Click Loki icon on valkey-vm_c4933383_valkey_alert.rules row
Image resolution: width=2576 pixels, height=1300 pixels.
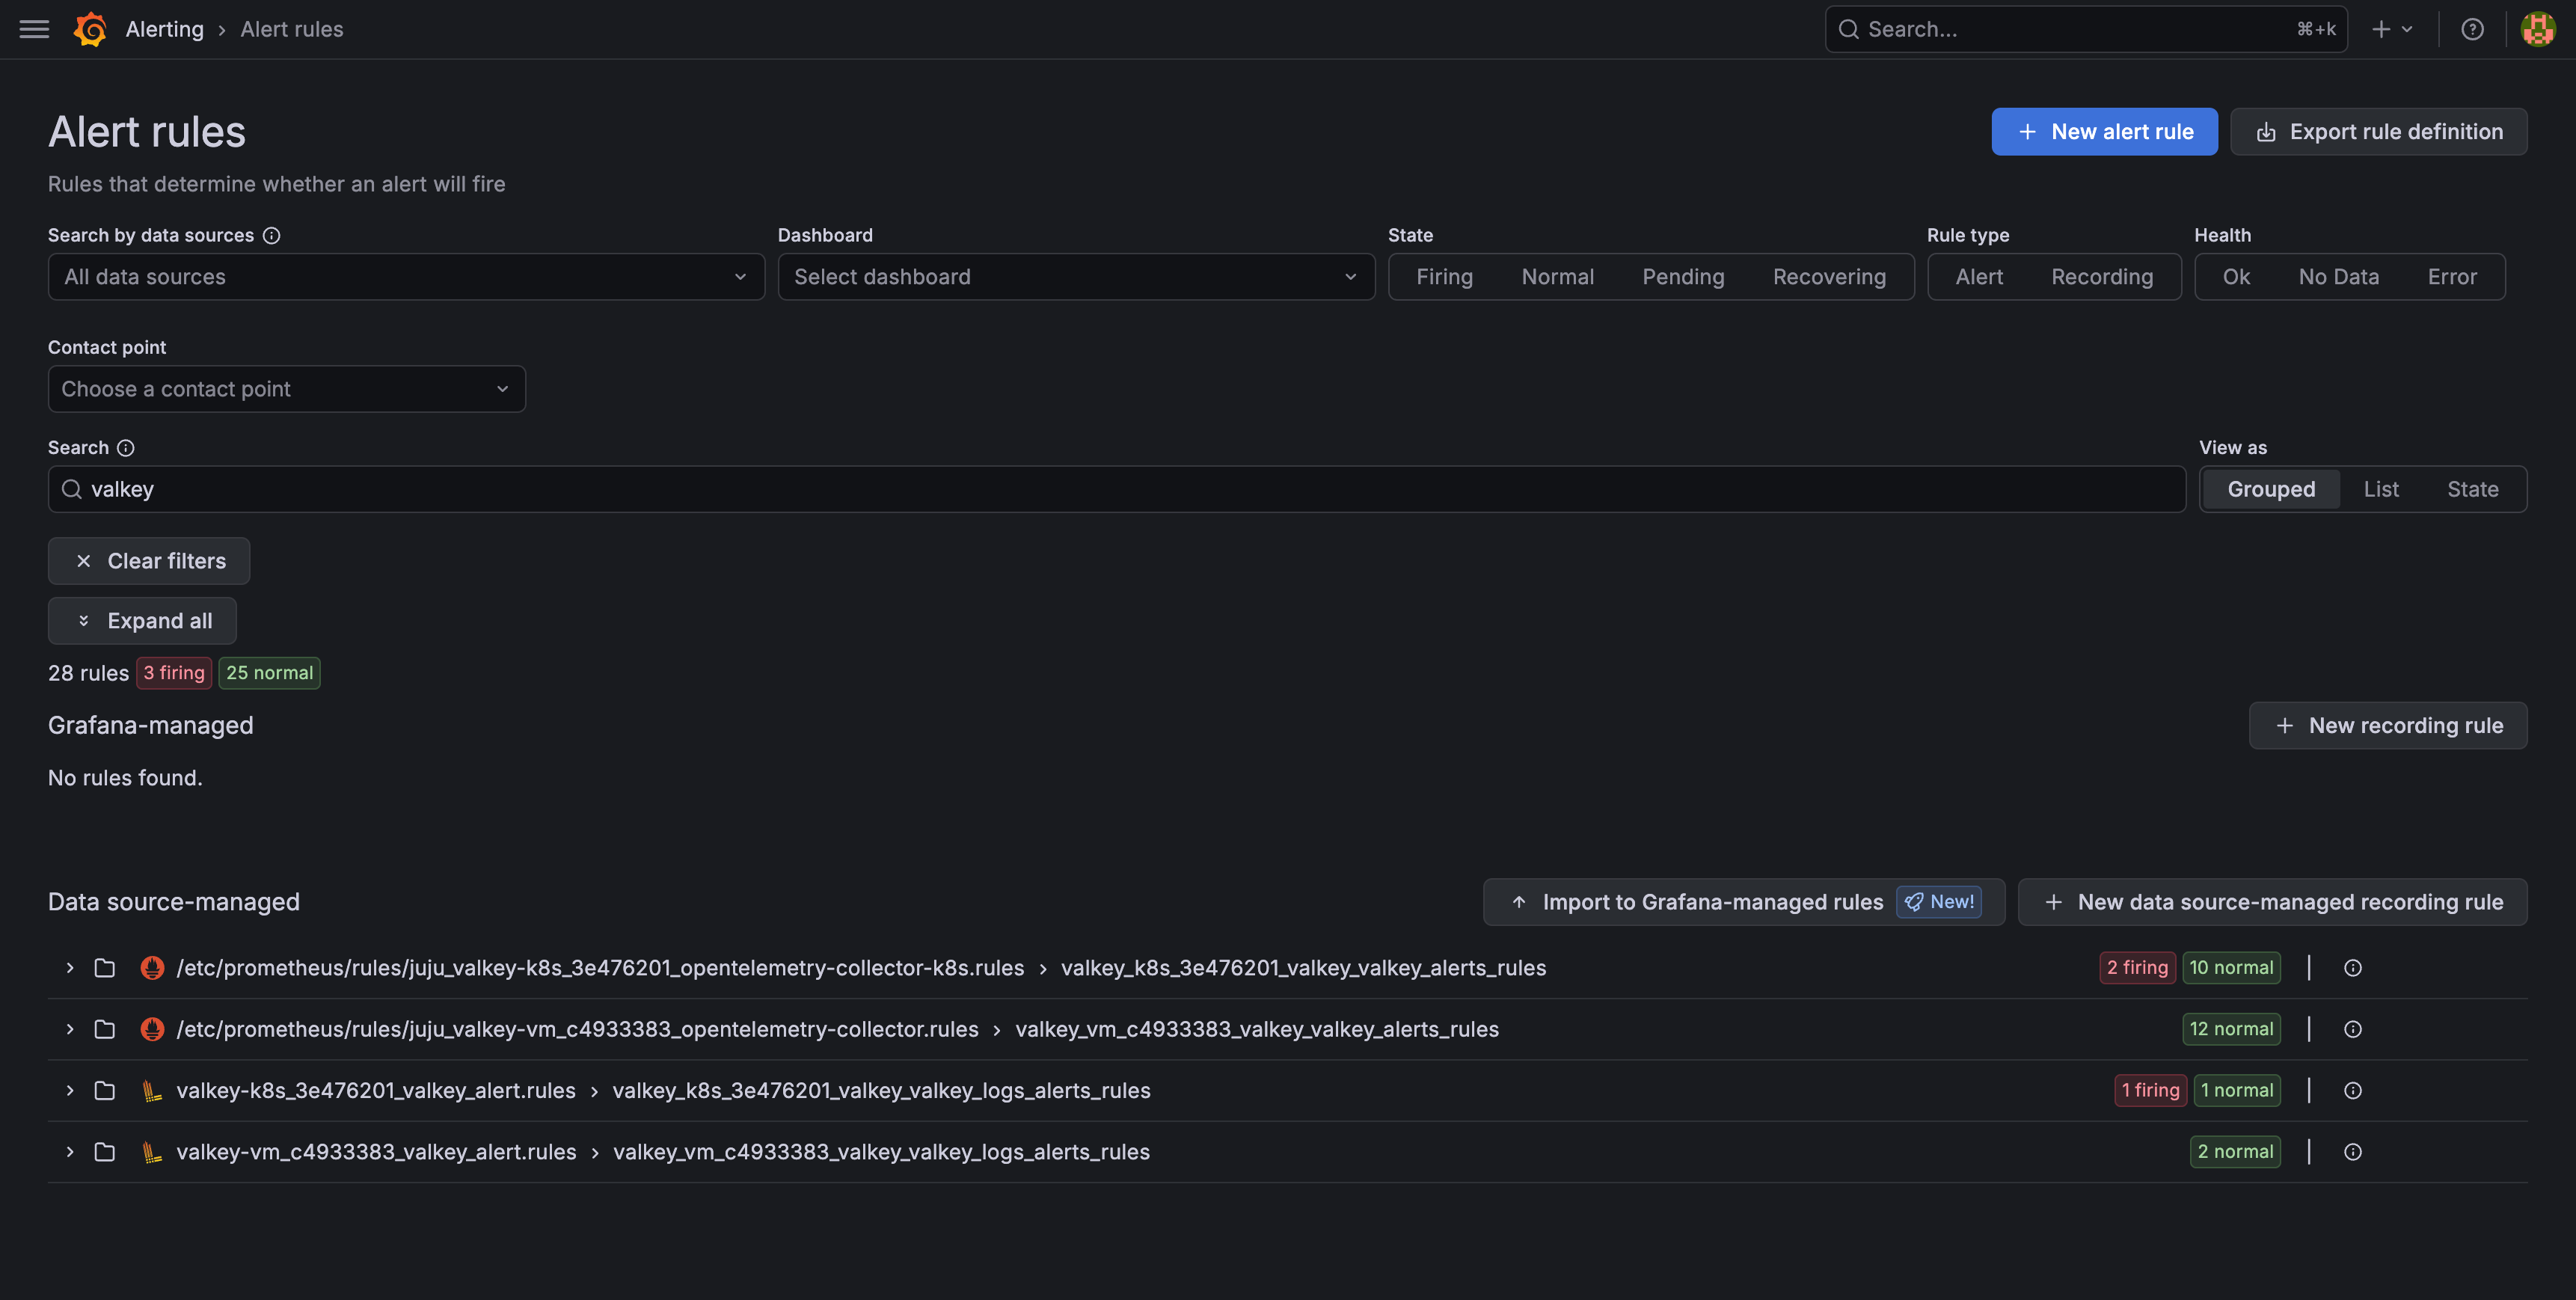click(x=152, y=1152)
